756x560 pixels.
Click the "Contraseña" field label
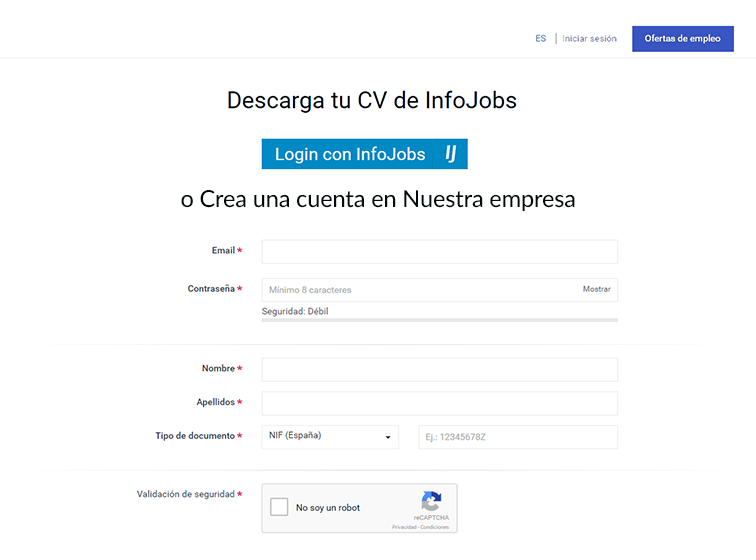pos(211,288)
